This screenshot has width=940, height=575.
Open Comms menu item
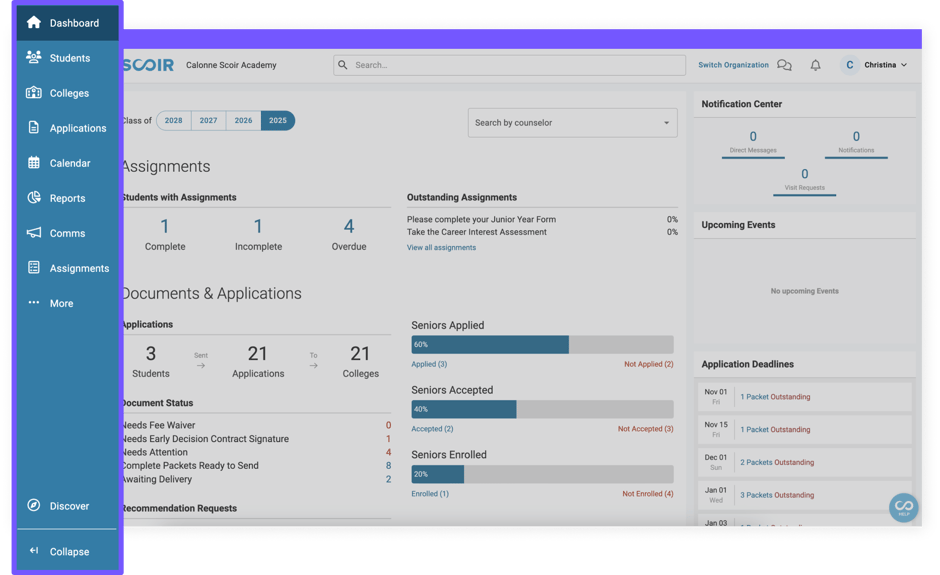click(67, 233)
